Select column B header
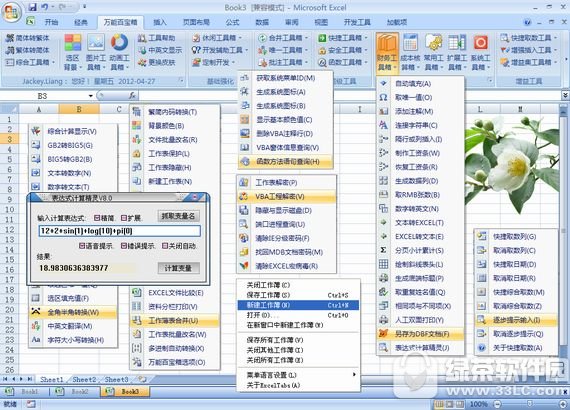Screen dimensions: 570x410 (79, 109)
